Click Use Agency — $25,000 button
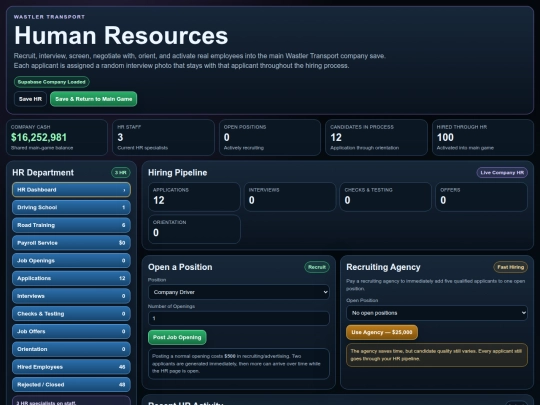 click(382, 332)
